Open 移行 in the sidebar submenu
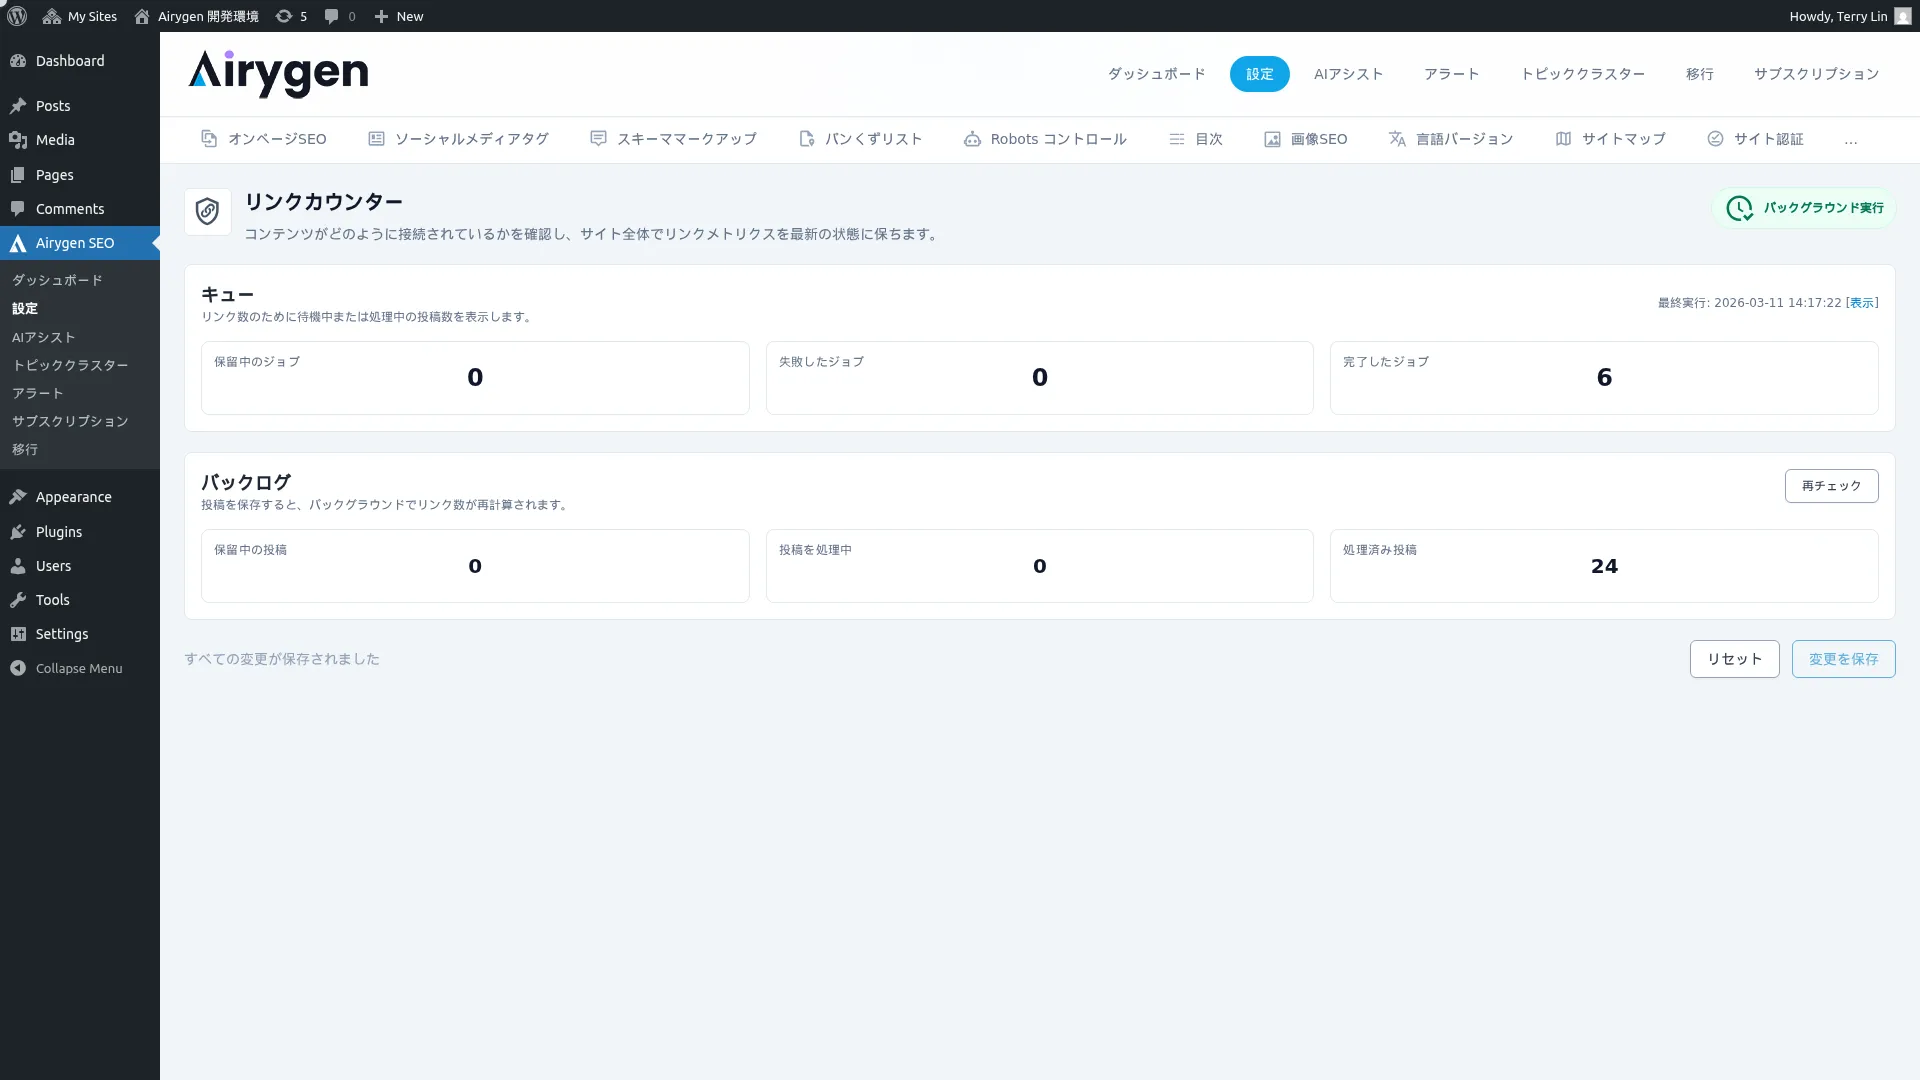1920x1080 pixels. pos(25,449)
